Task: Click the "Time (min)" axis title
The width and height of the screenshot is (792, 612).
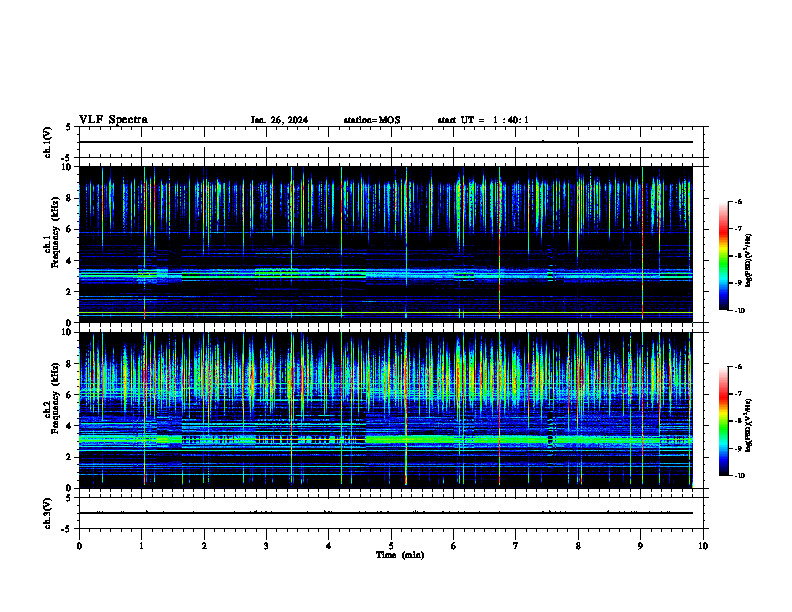Action: [x=400, y=555]
